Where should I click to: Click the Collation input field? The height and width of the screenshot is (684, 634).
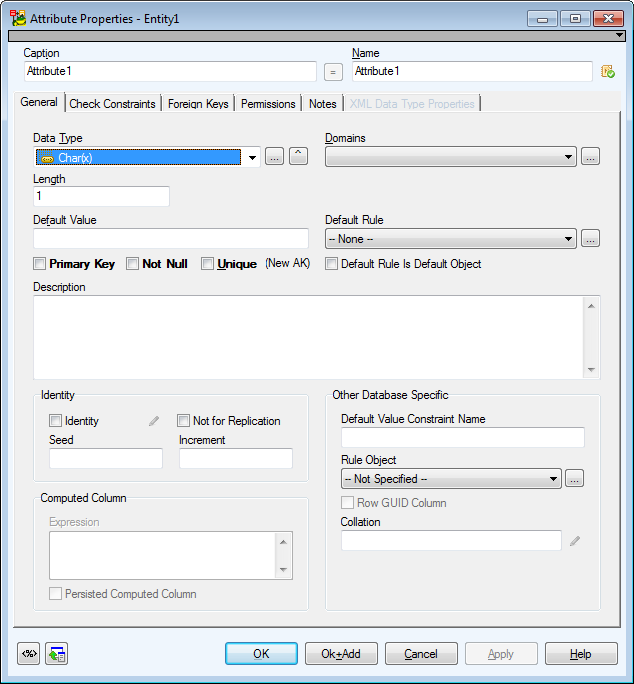click(x=451, y=540)
